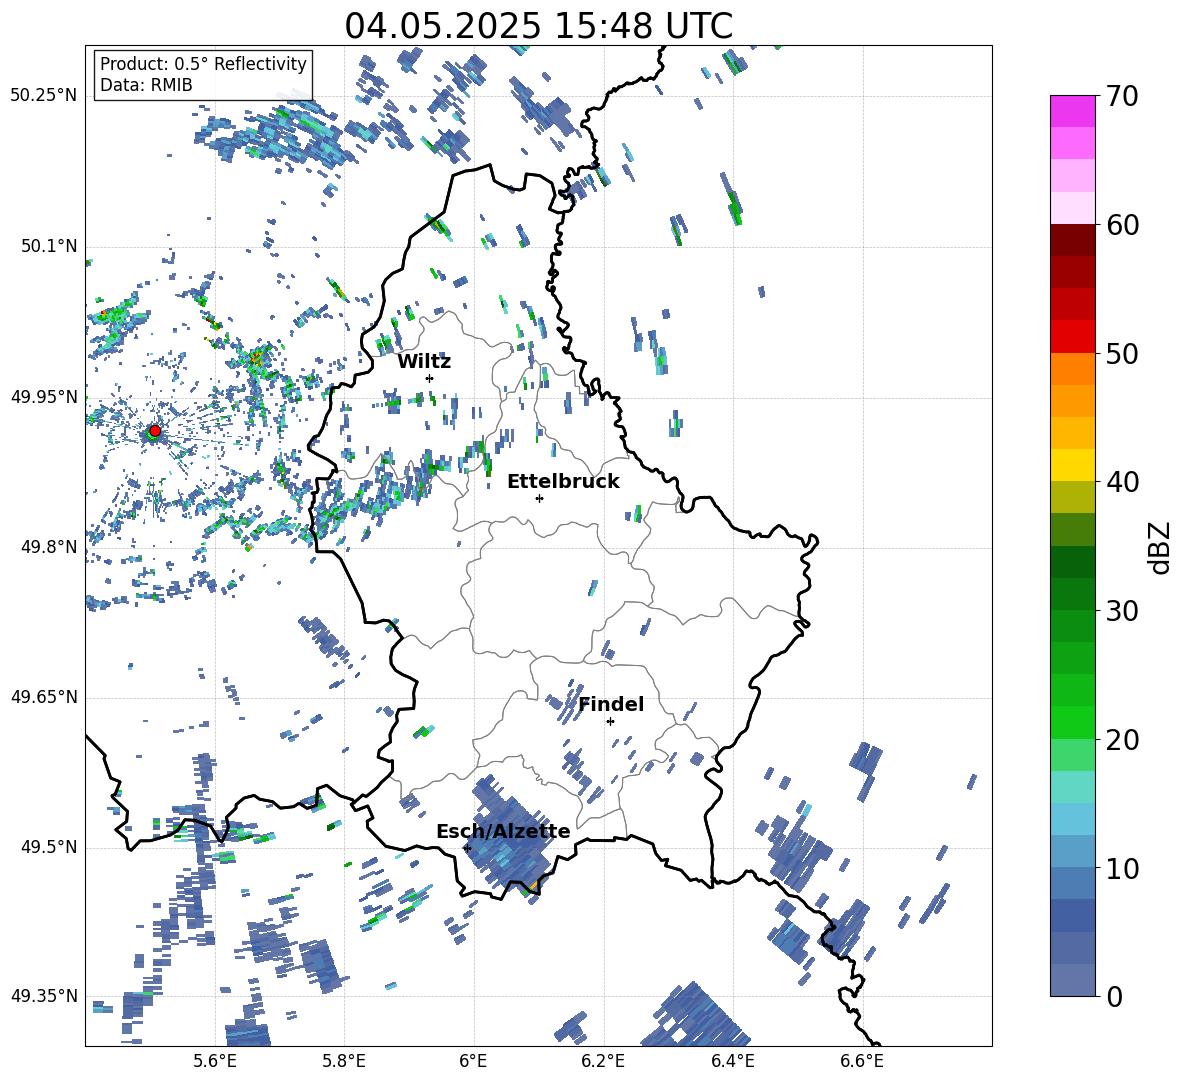1184x1081 pixels.
Task: Click the Findel city label
Action: coord(611,704)
